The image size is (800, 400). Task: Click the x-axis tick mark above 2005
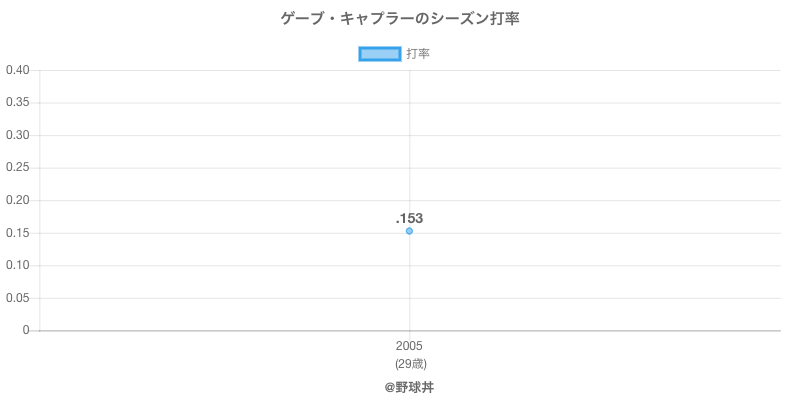409,335
